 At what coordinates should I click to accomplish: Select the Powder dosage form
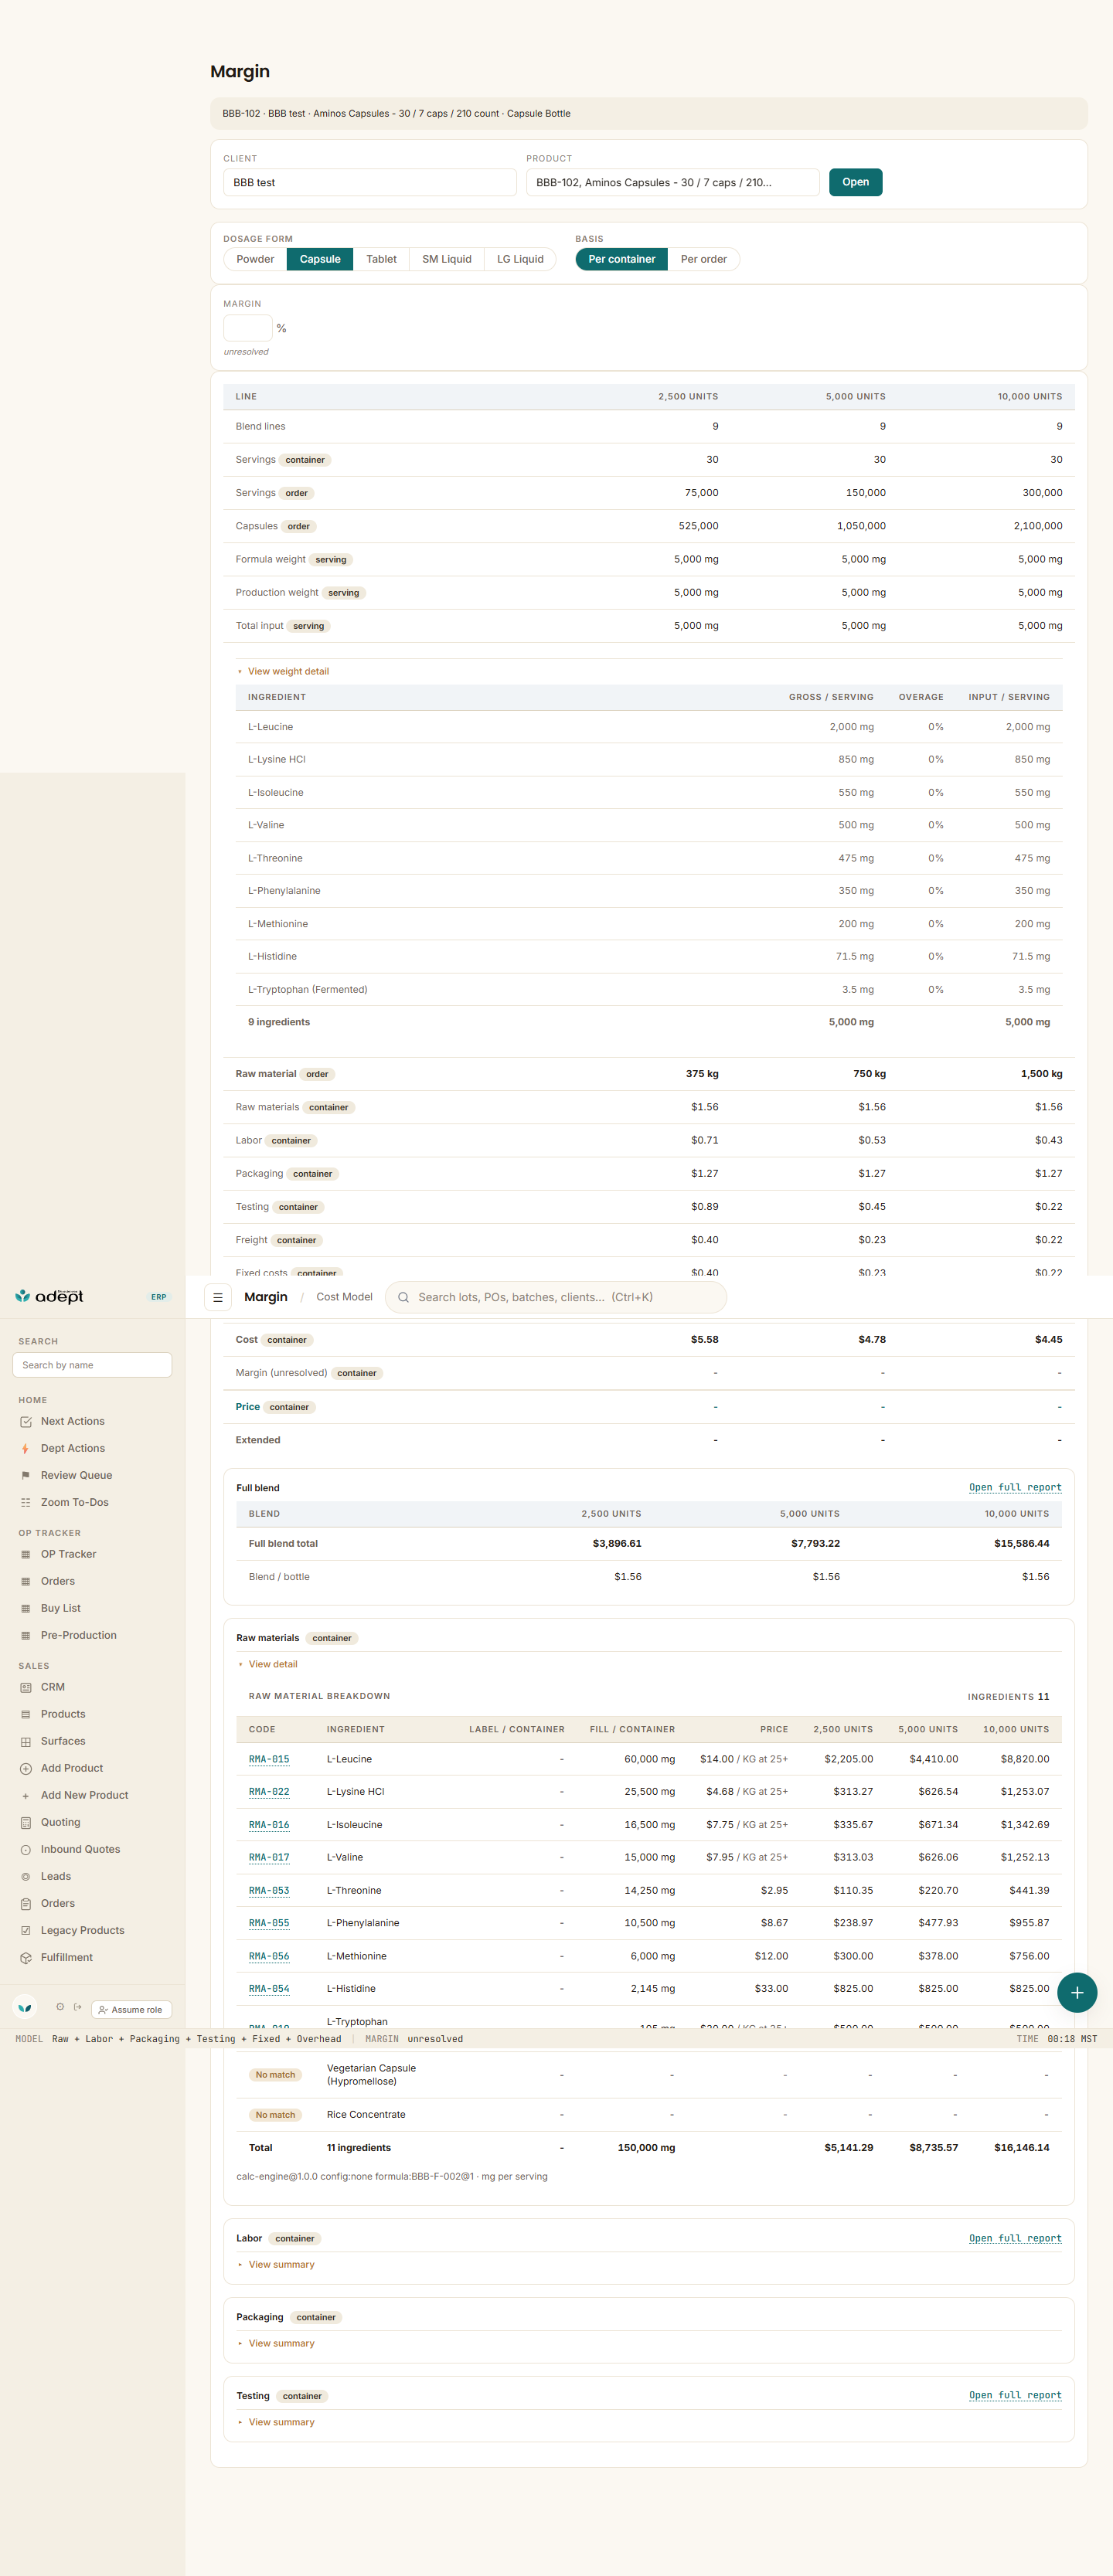pyautogui.click(x=255, y=259)
